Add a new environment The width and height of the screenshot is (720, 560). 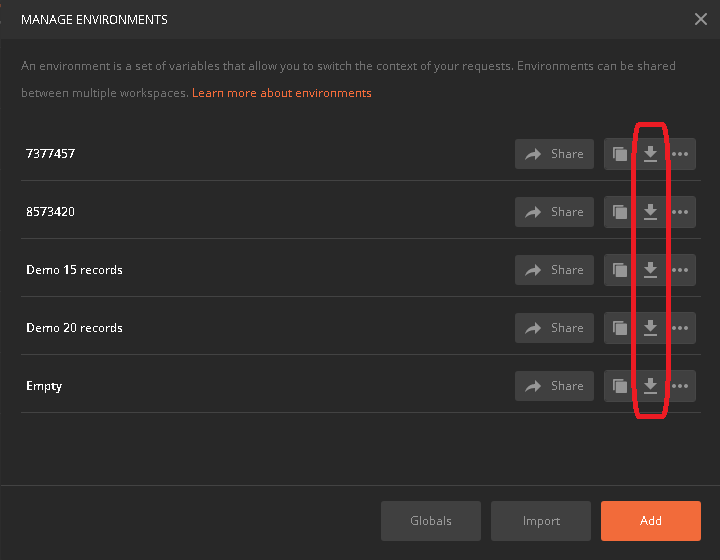click(x=651, y=521)
